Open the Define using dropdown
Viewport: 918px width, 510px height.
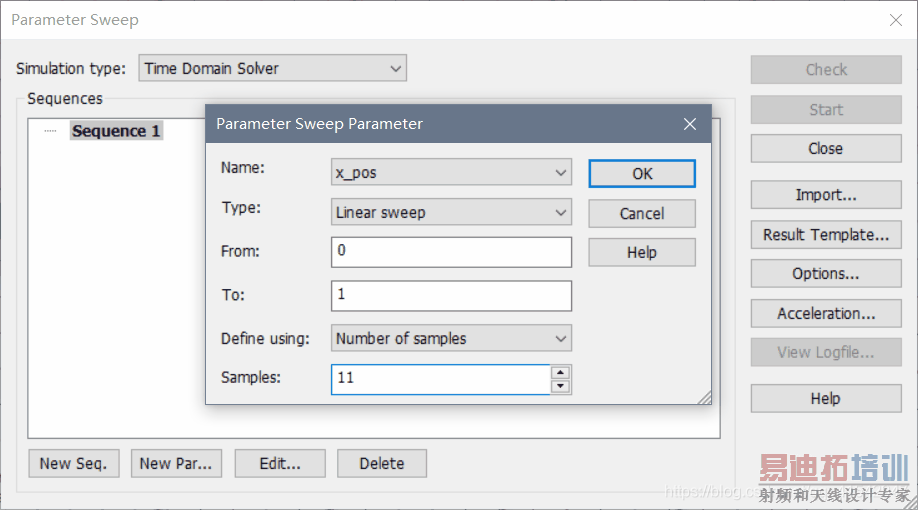click(x=451, y=338)
